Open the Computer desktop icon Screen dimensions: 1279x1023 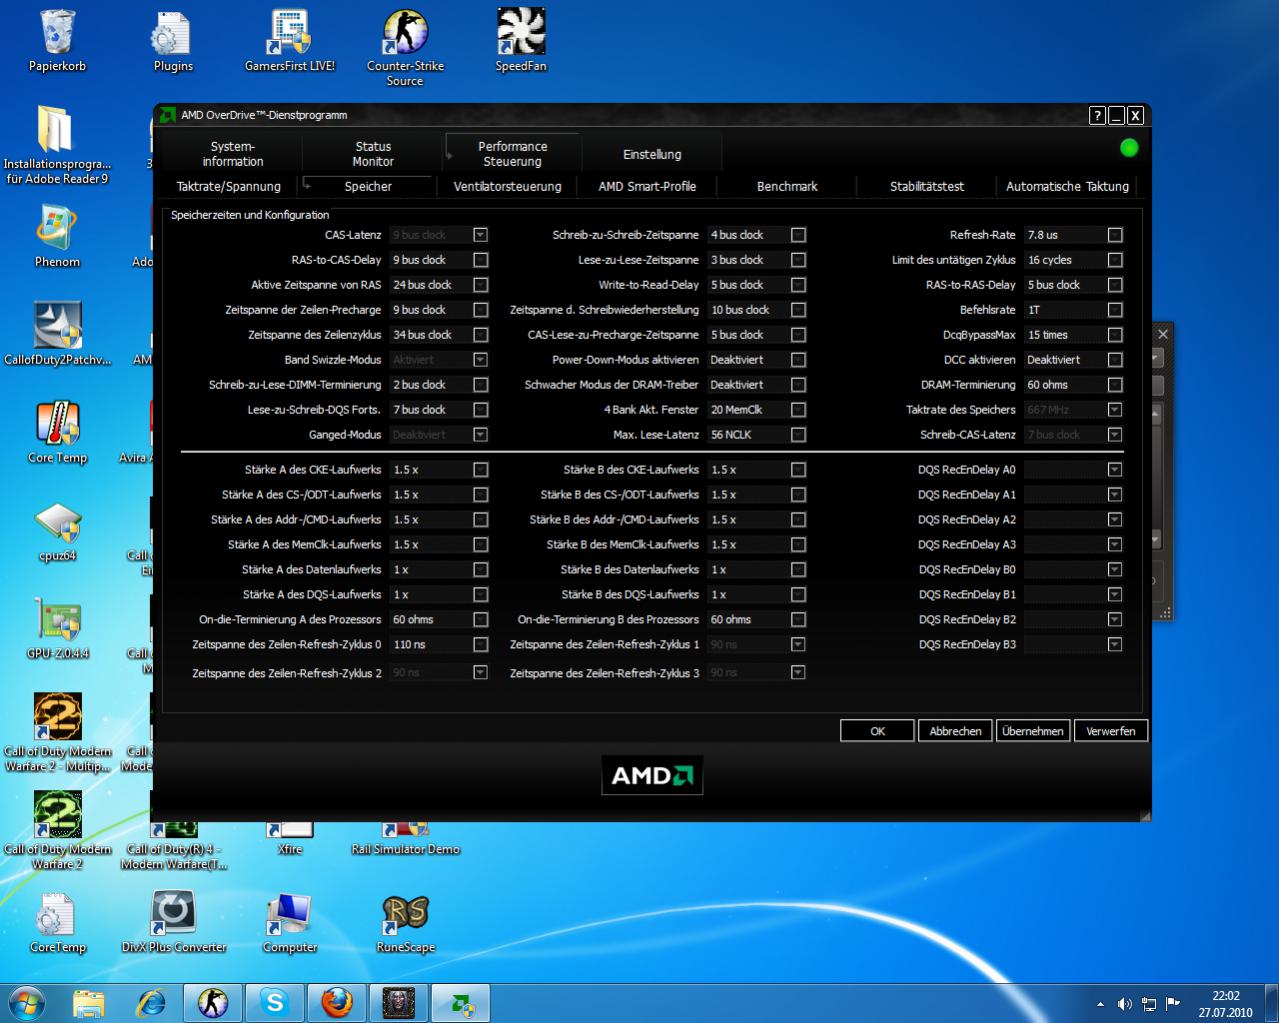coord(290,922)
